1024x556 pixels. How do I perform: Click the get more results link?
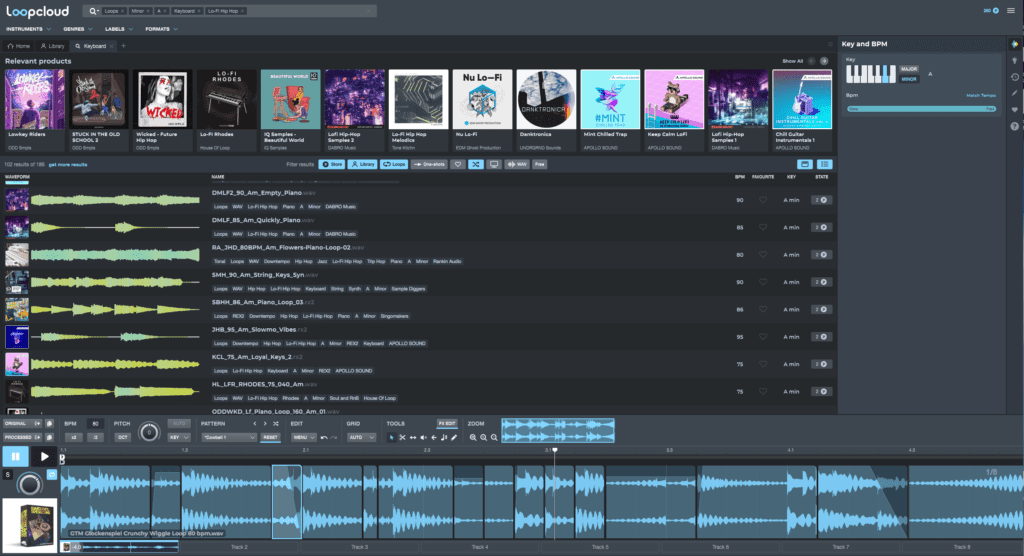tap(68, 165)
